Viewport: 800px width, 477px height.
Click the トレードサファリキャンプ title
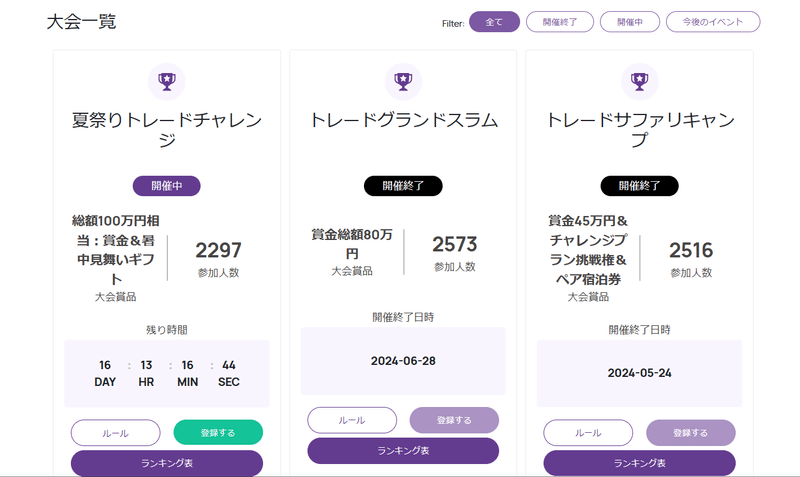click(639, 130)
